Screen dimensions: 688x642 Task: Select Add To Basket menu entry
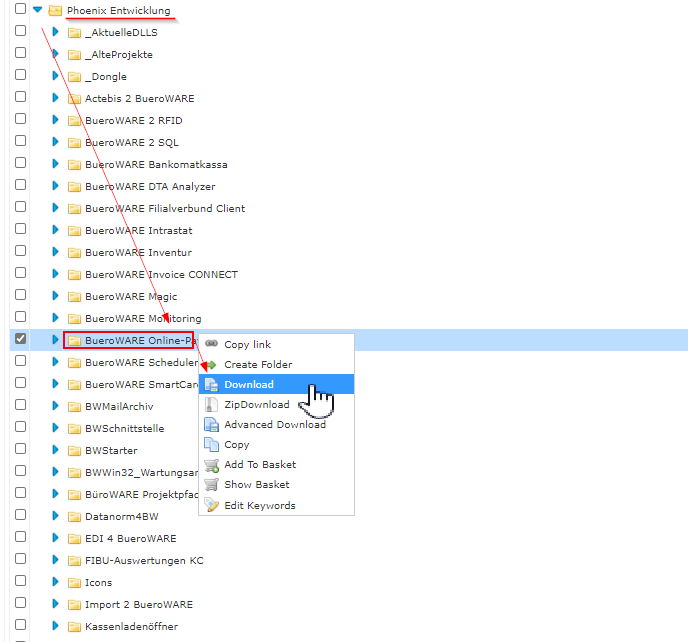pos(276,464)
